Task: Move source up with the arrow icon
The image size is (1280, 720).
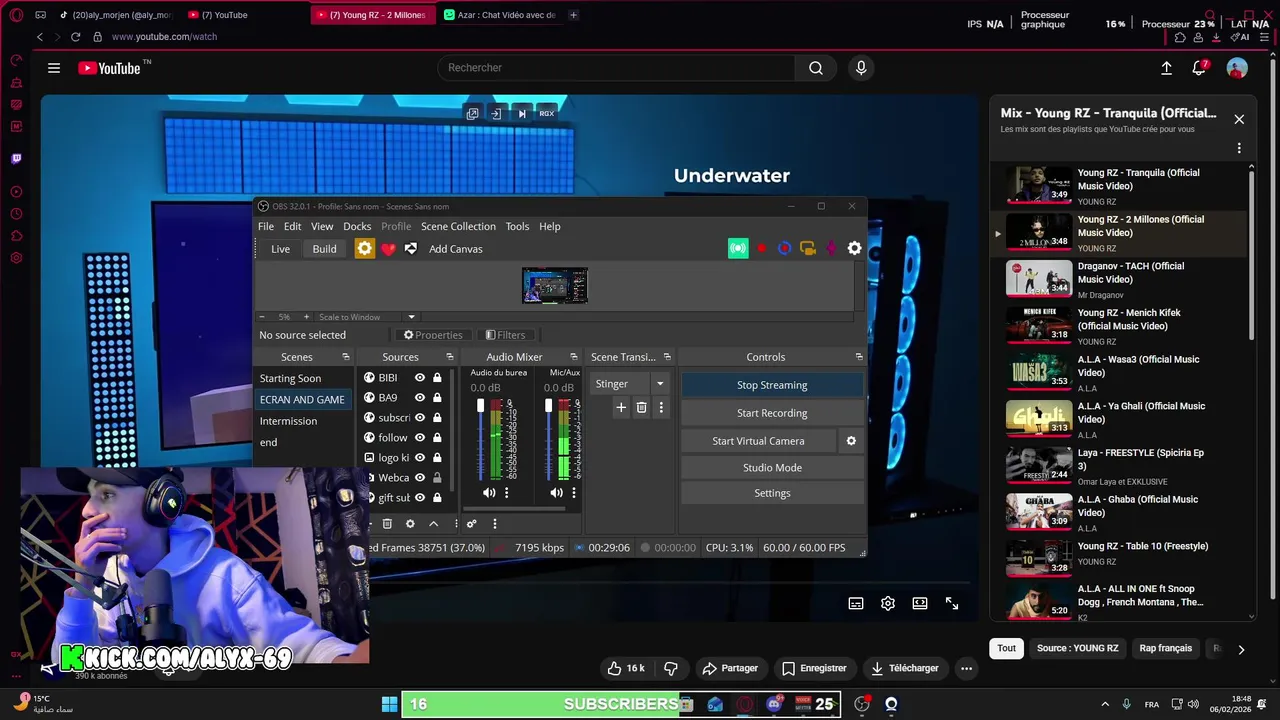Action: point(433,523)
